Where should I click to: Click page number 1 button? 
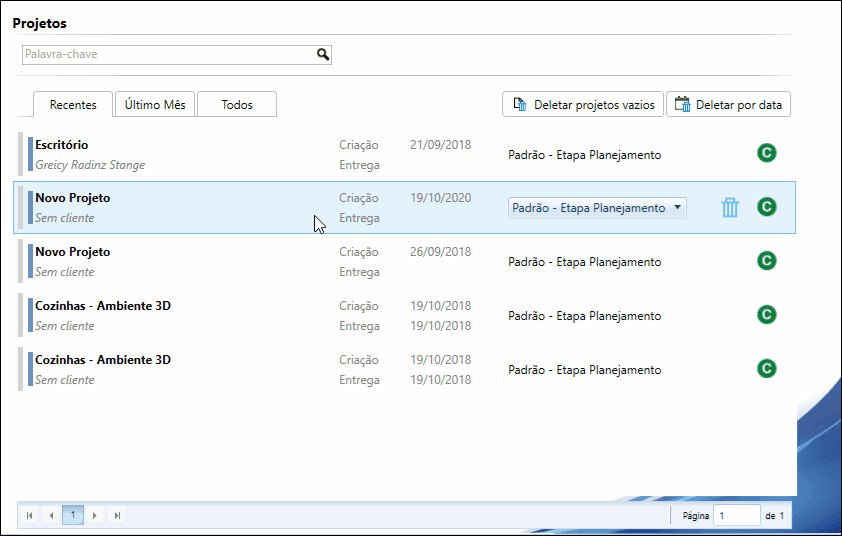73,515
